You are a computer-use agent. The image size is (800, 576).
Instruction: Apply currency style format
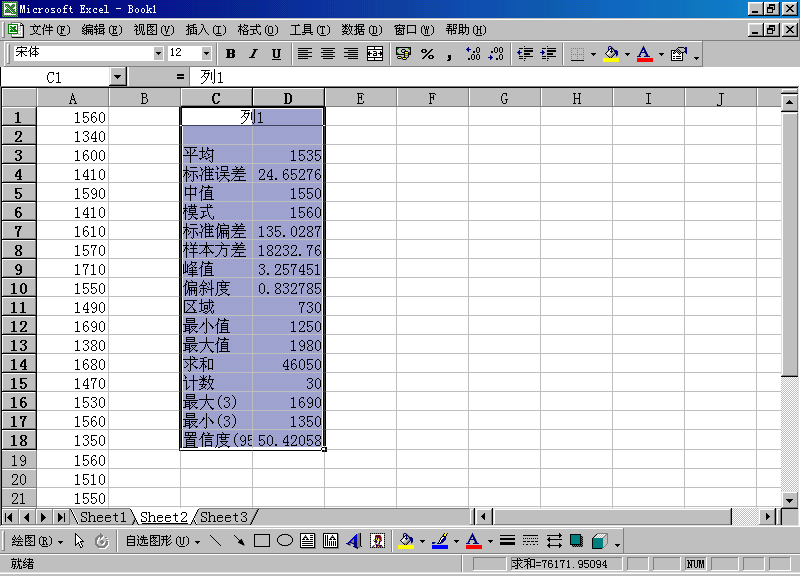click(x=404, y=53)
